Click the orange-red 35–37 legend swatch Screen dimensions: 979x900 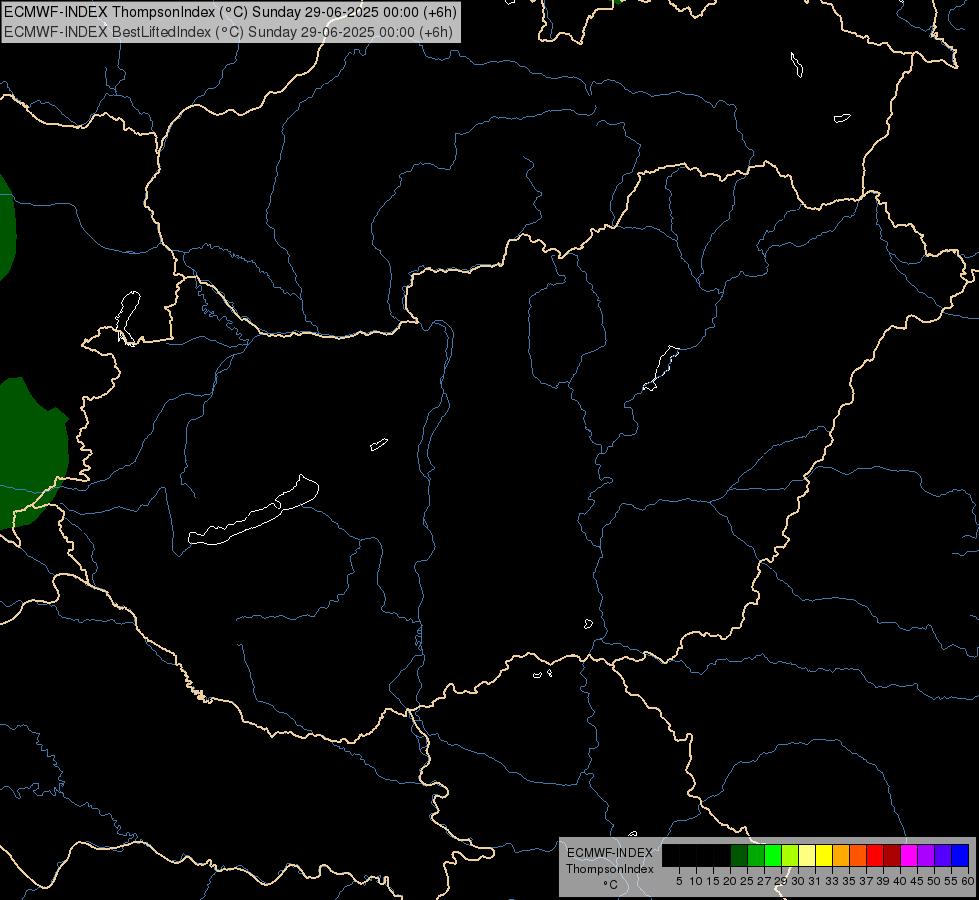858,855
